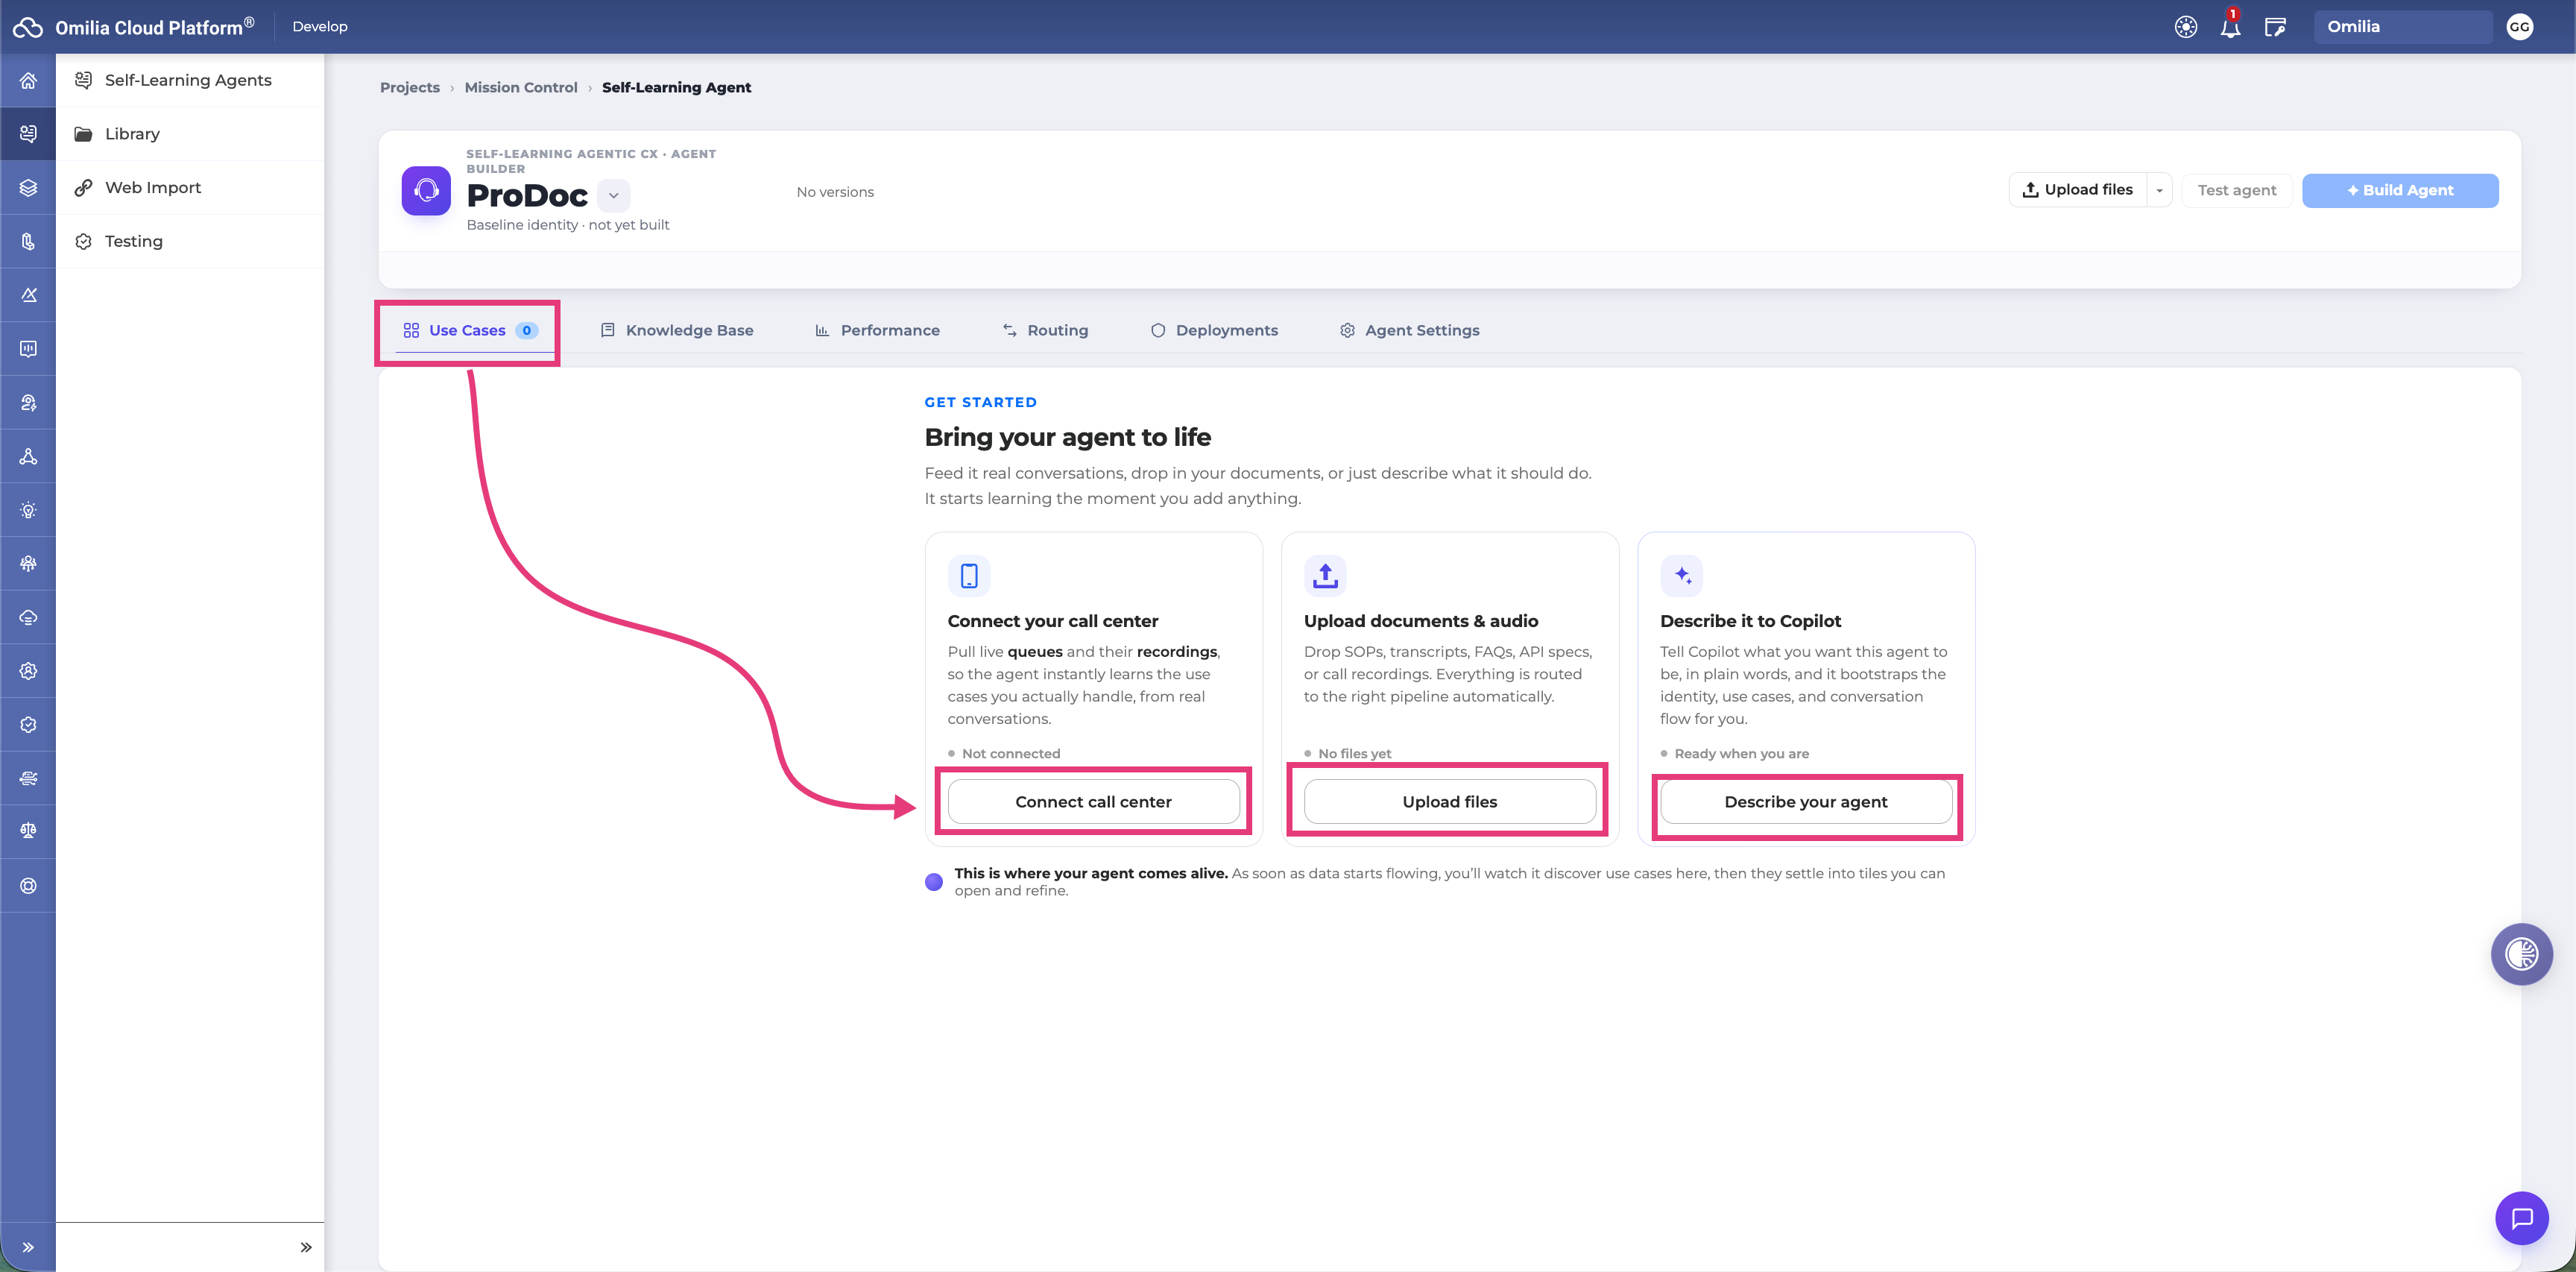
Task: Open the Agent Settings tab
Action: [1410, 330]
